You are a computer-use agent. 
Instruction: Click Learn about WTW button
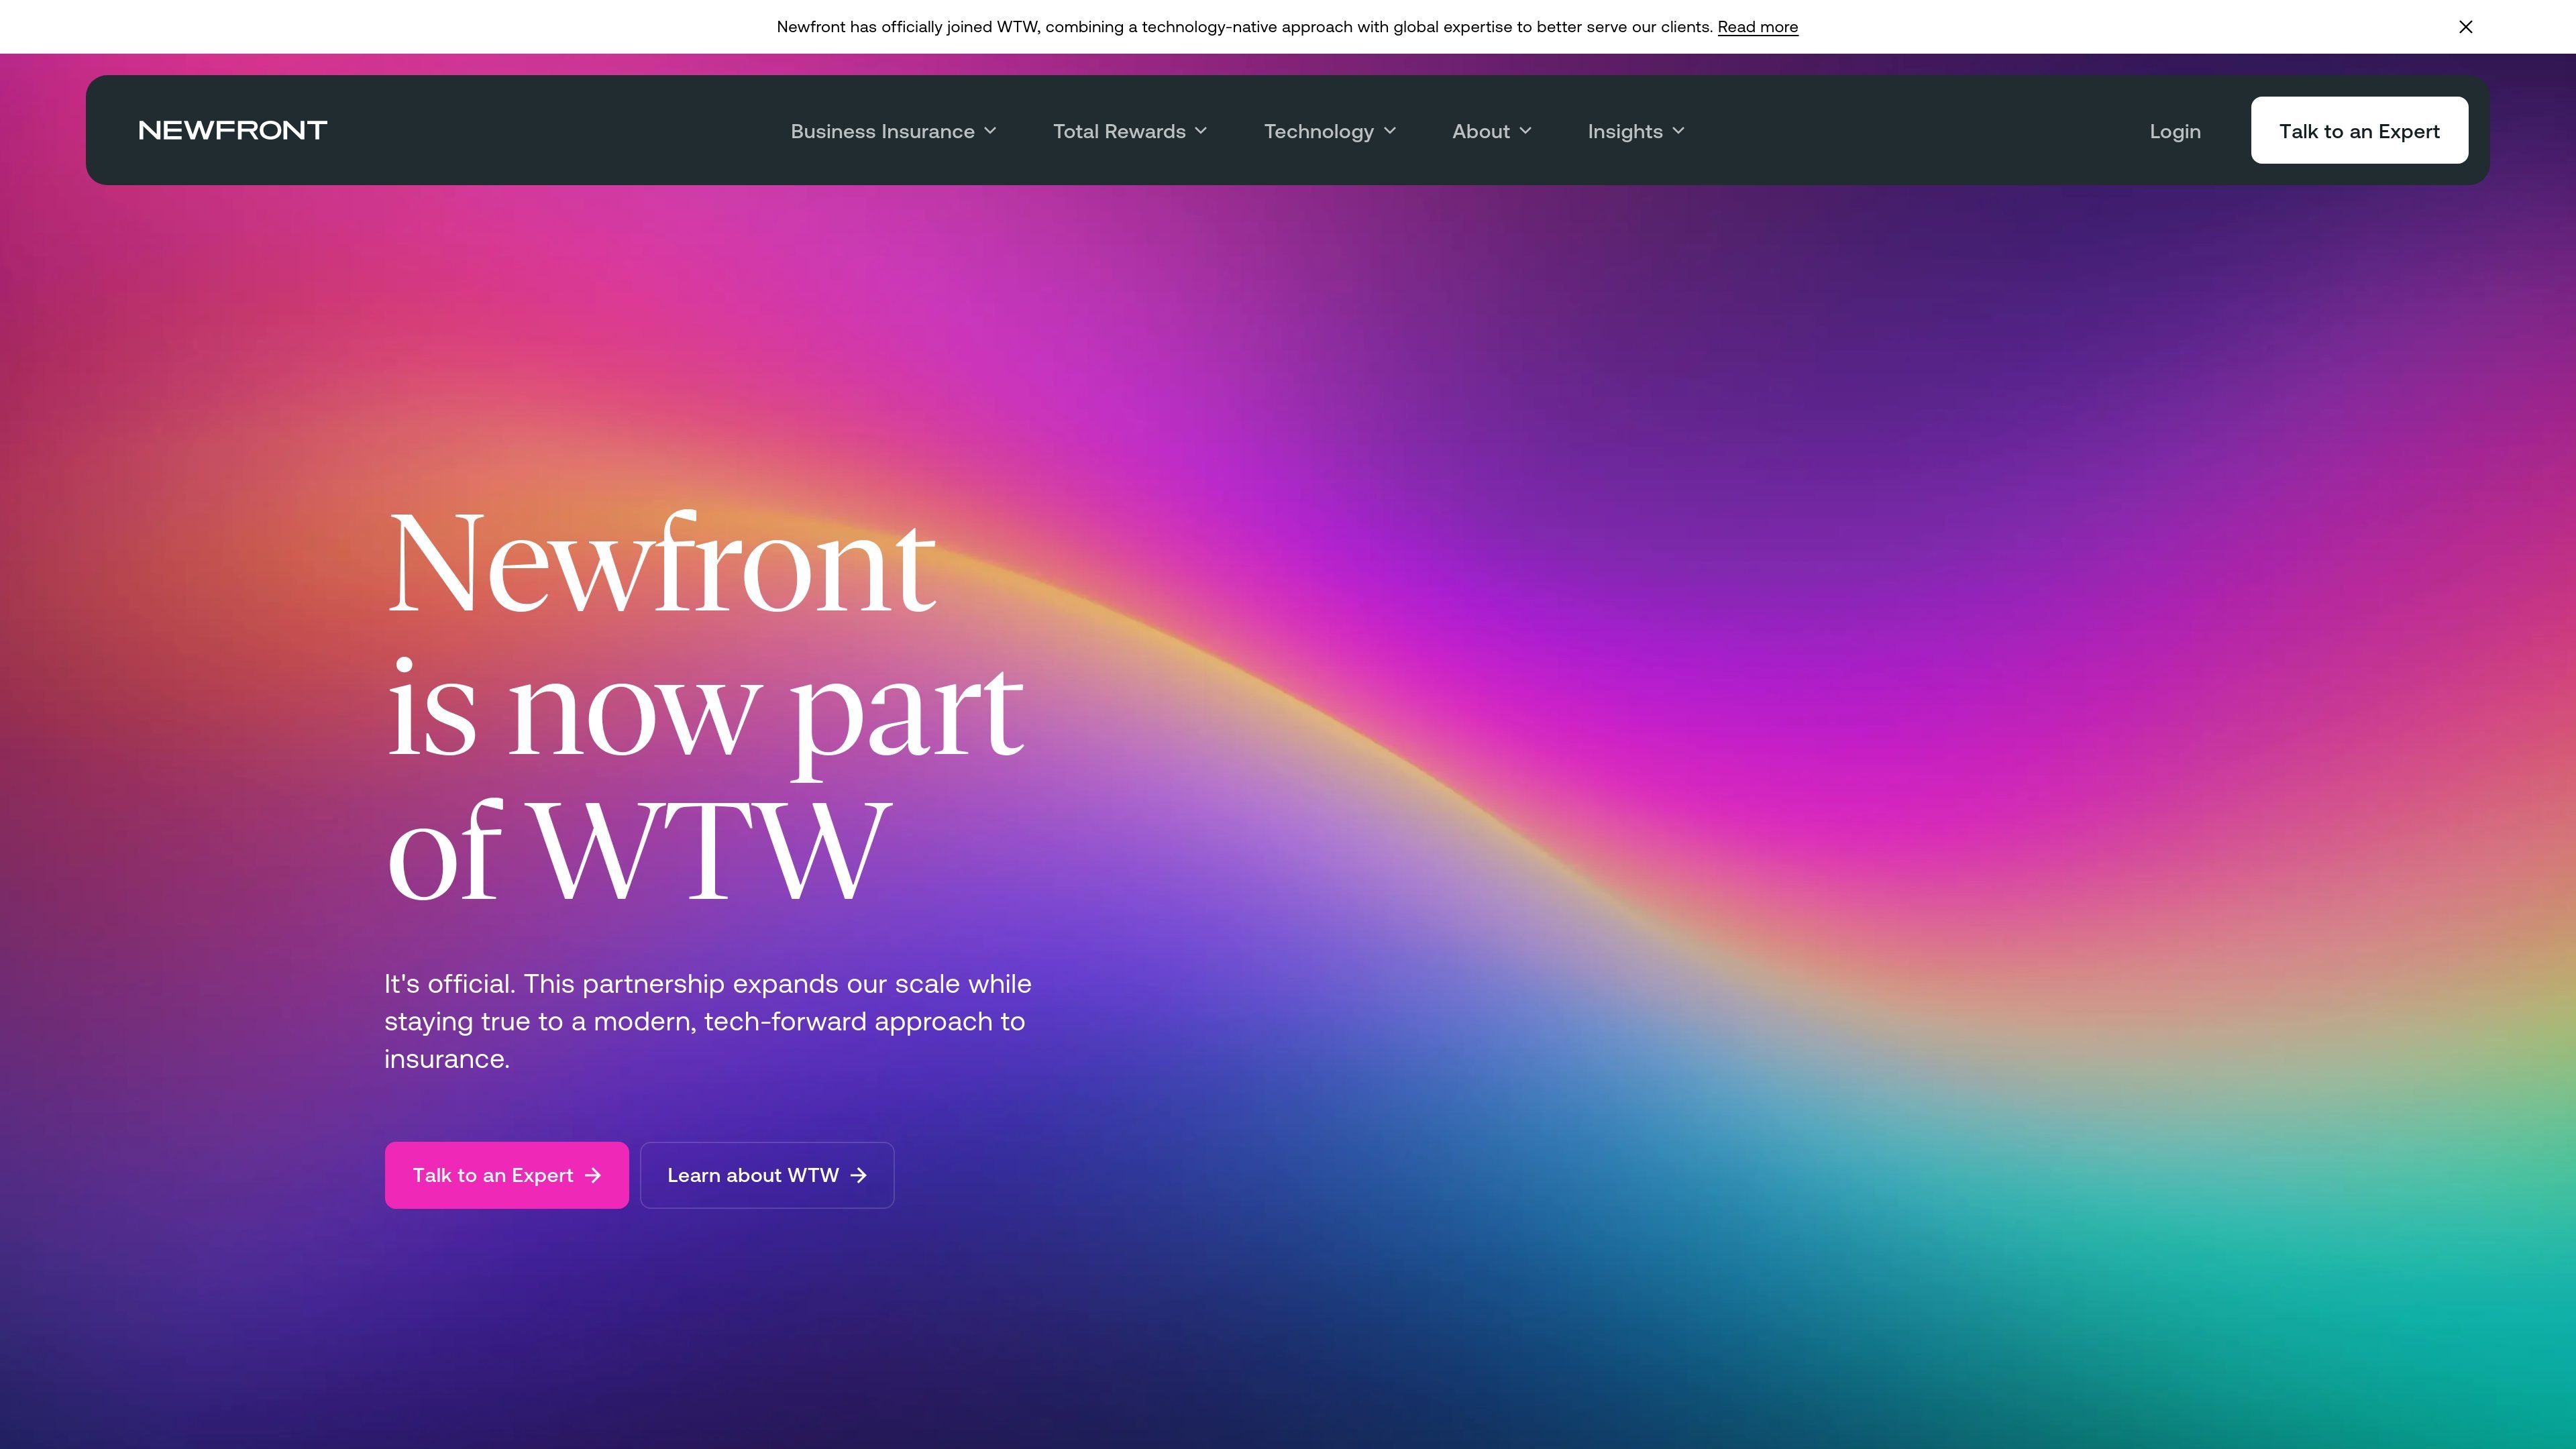(x=767, y=1175)
